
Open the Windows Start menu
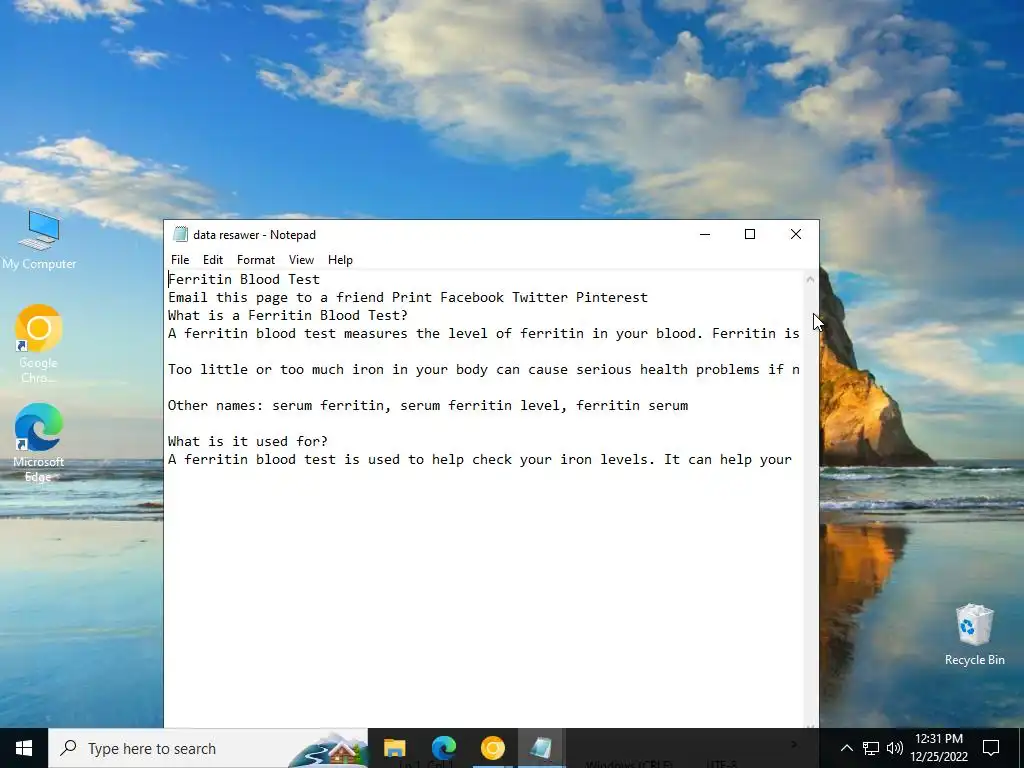(x=24, y=748)
